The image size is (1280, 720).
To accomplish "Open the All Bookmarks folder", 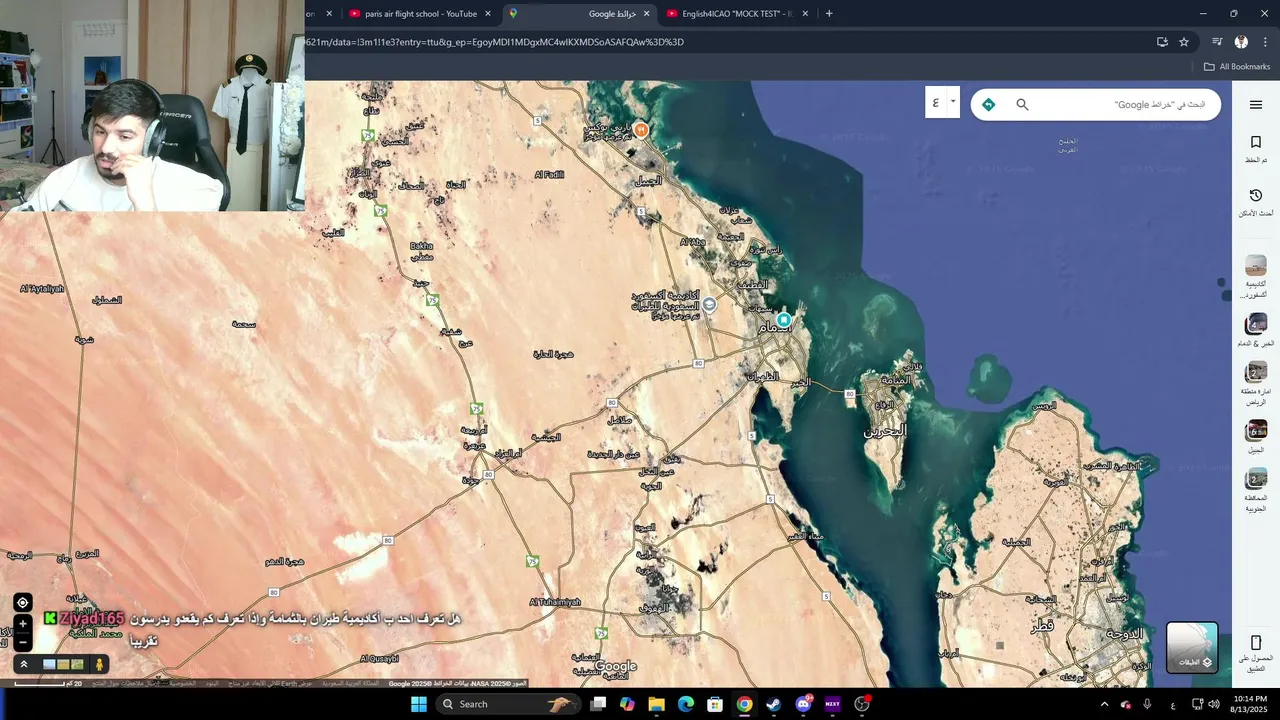I will pyautogui.click(x=1237, y=67).
